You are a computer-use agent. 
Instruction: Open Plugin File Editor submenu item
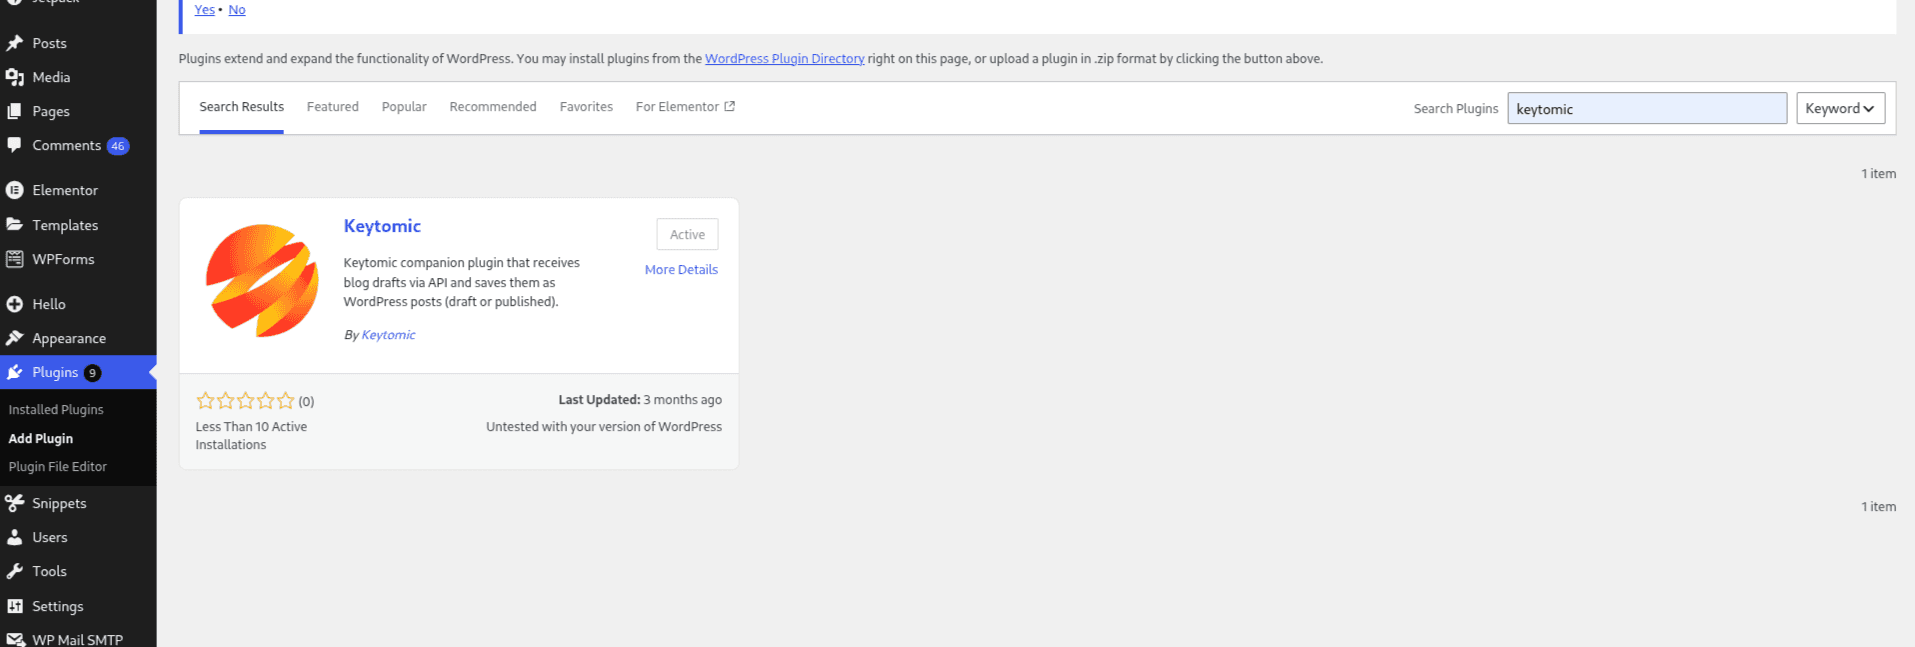(x=58, y=467)
